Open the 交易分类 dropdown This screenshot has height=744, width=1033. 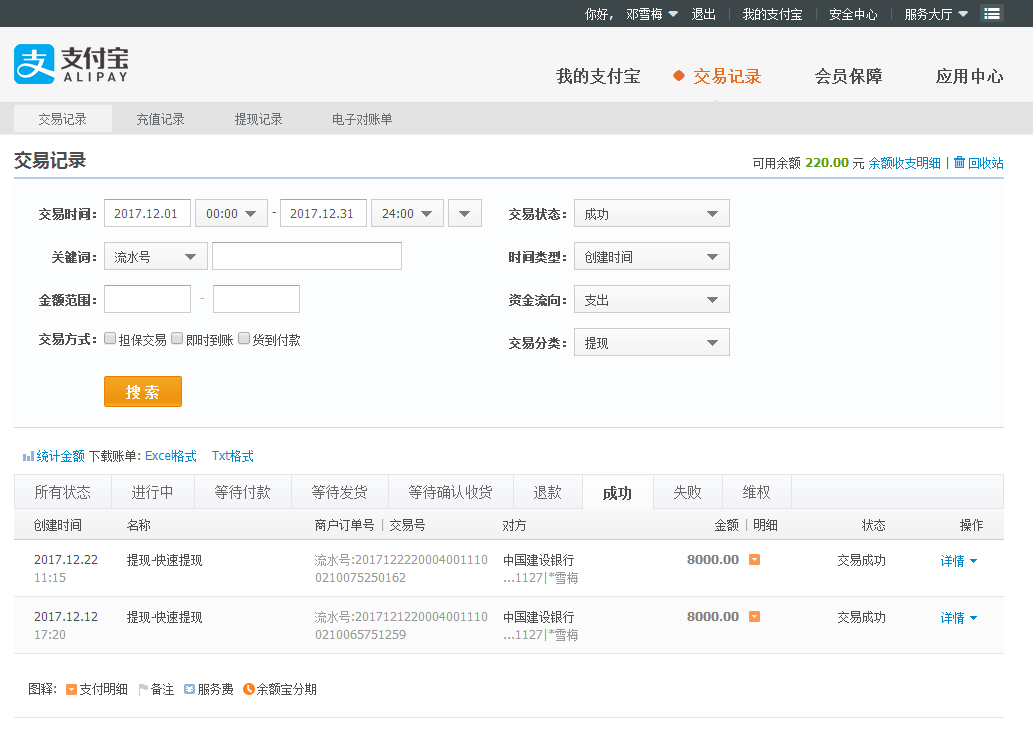(x=652, y=343)
